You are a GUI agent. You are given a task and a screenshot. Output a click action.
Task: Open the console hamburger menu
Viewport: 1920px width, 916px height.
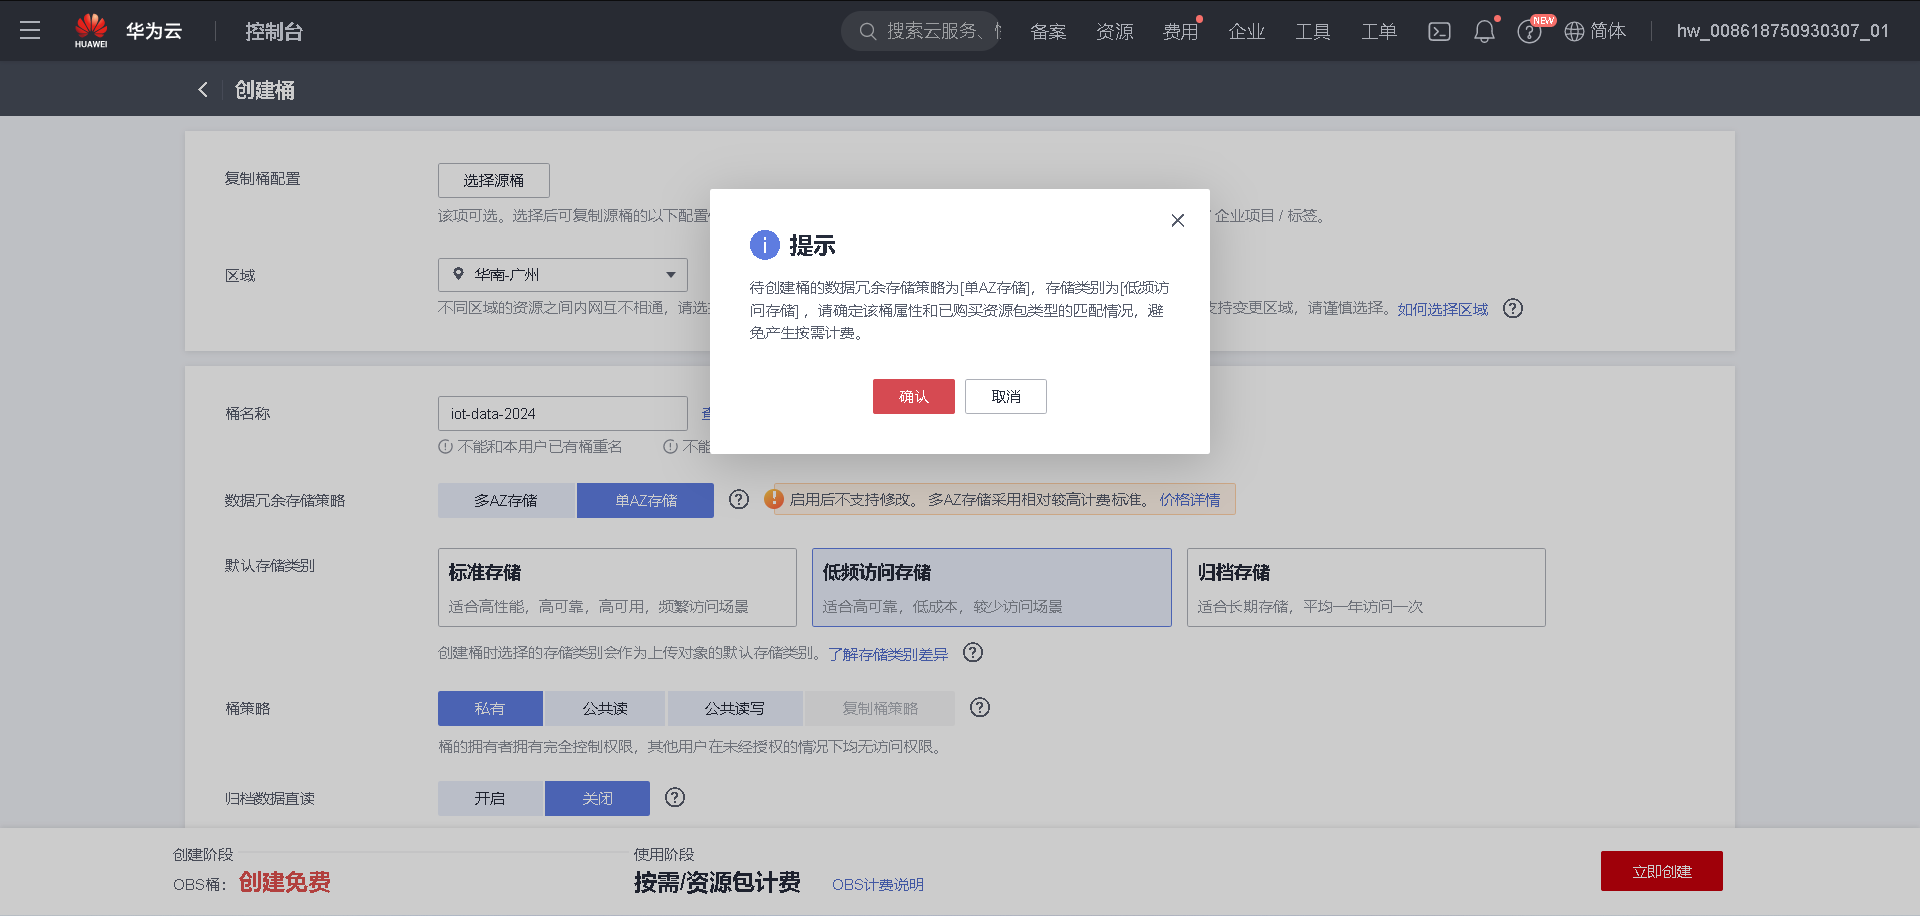pos(30,30)
